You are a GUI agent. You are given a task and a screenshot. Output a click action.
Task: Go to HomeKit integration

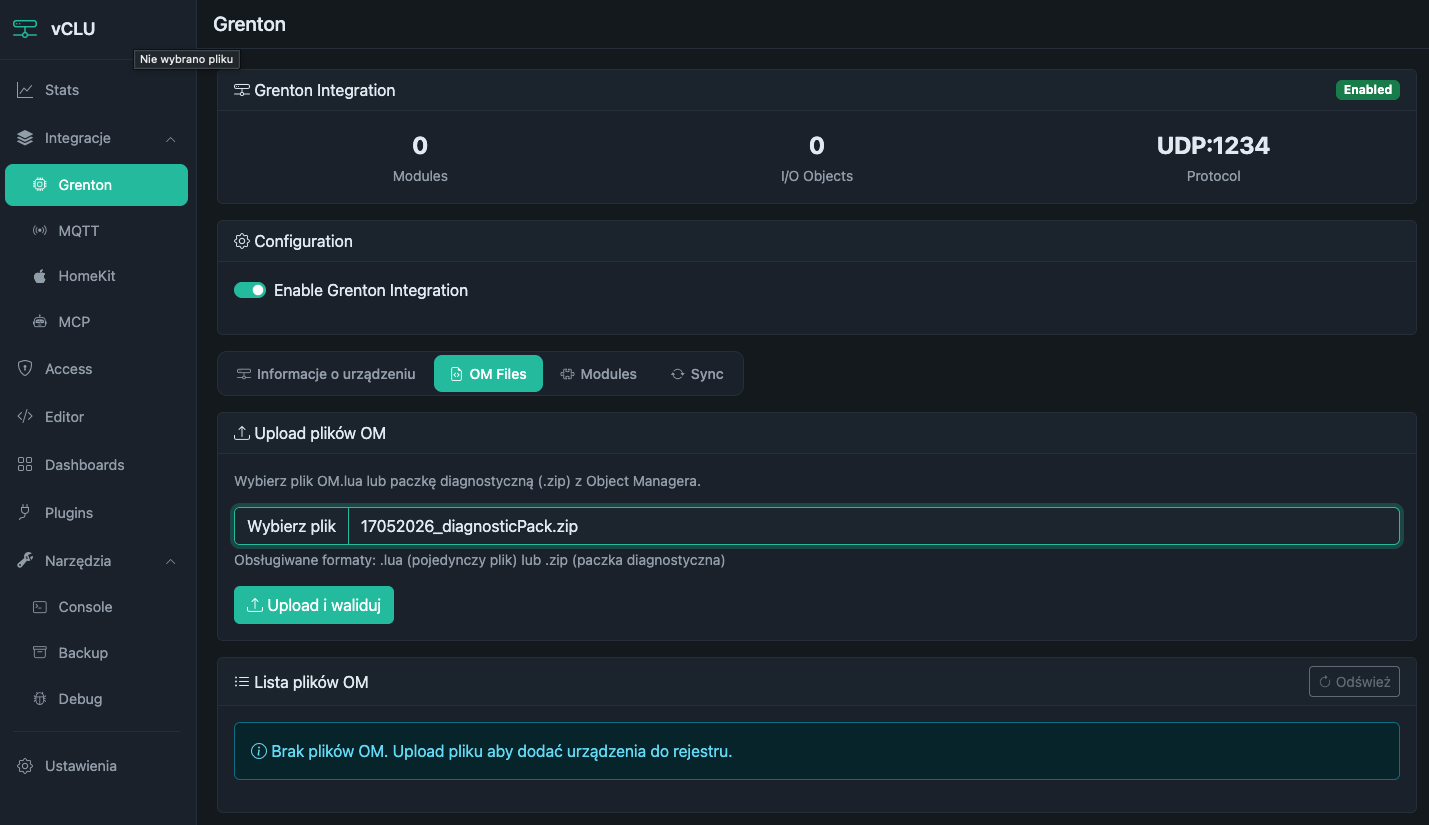pyautogui.click(x=96, y=276)
